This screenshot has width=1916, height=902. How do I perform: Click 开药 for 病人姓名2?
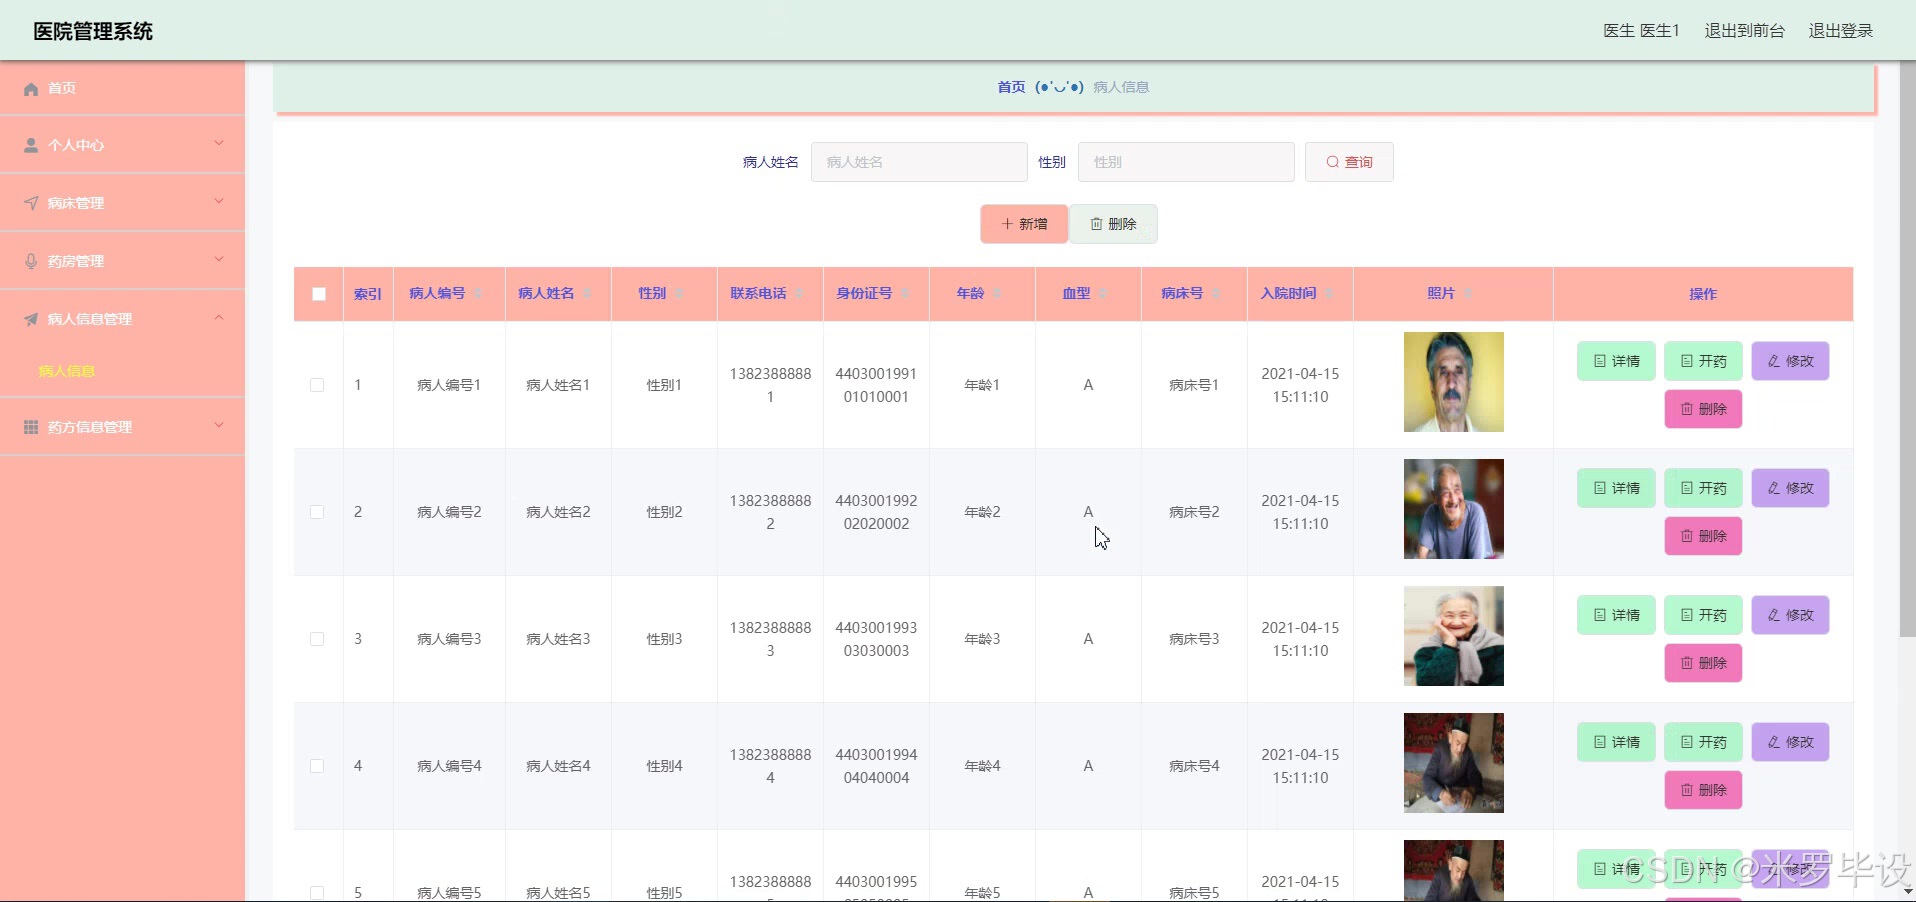[x=1703, y=488]
